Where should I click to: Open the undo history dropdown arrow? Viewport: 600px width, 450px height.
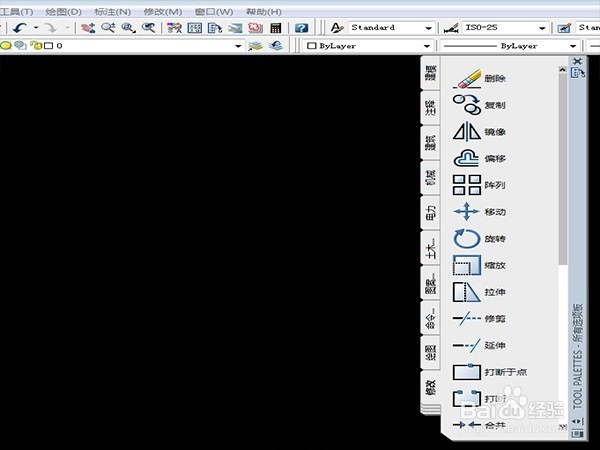[x=36, y=28]
